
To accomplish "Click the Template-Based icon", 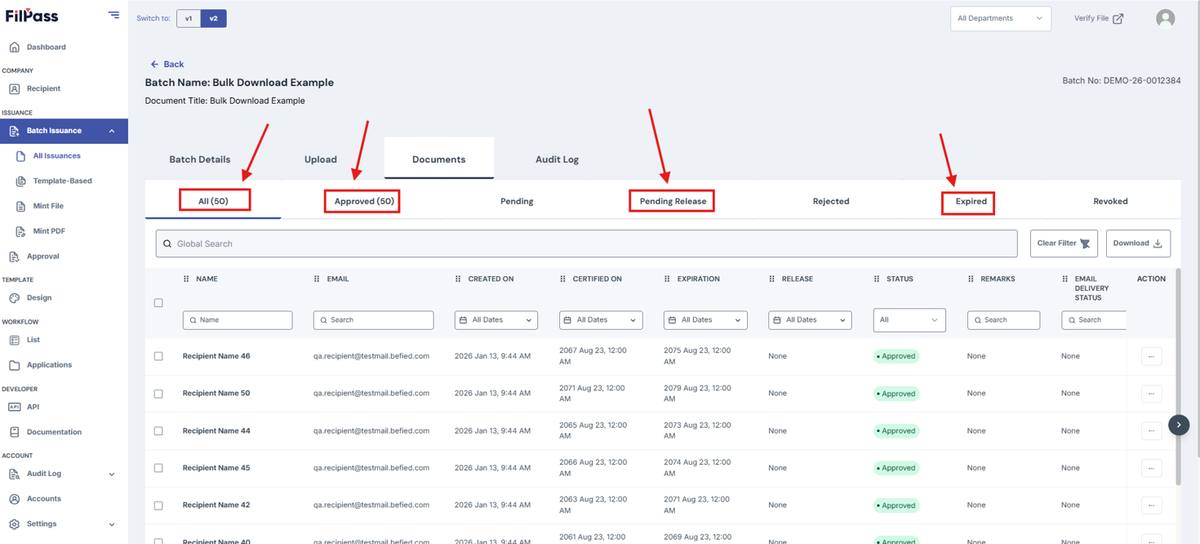I will tap(21, 181).
